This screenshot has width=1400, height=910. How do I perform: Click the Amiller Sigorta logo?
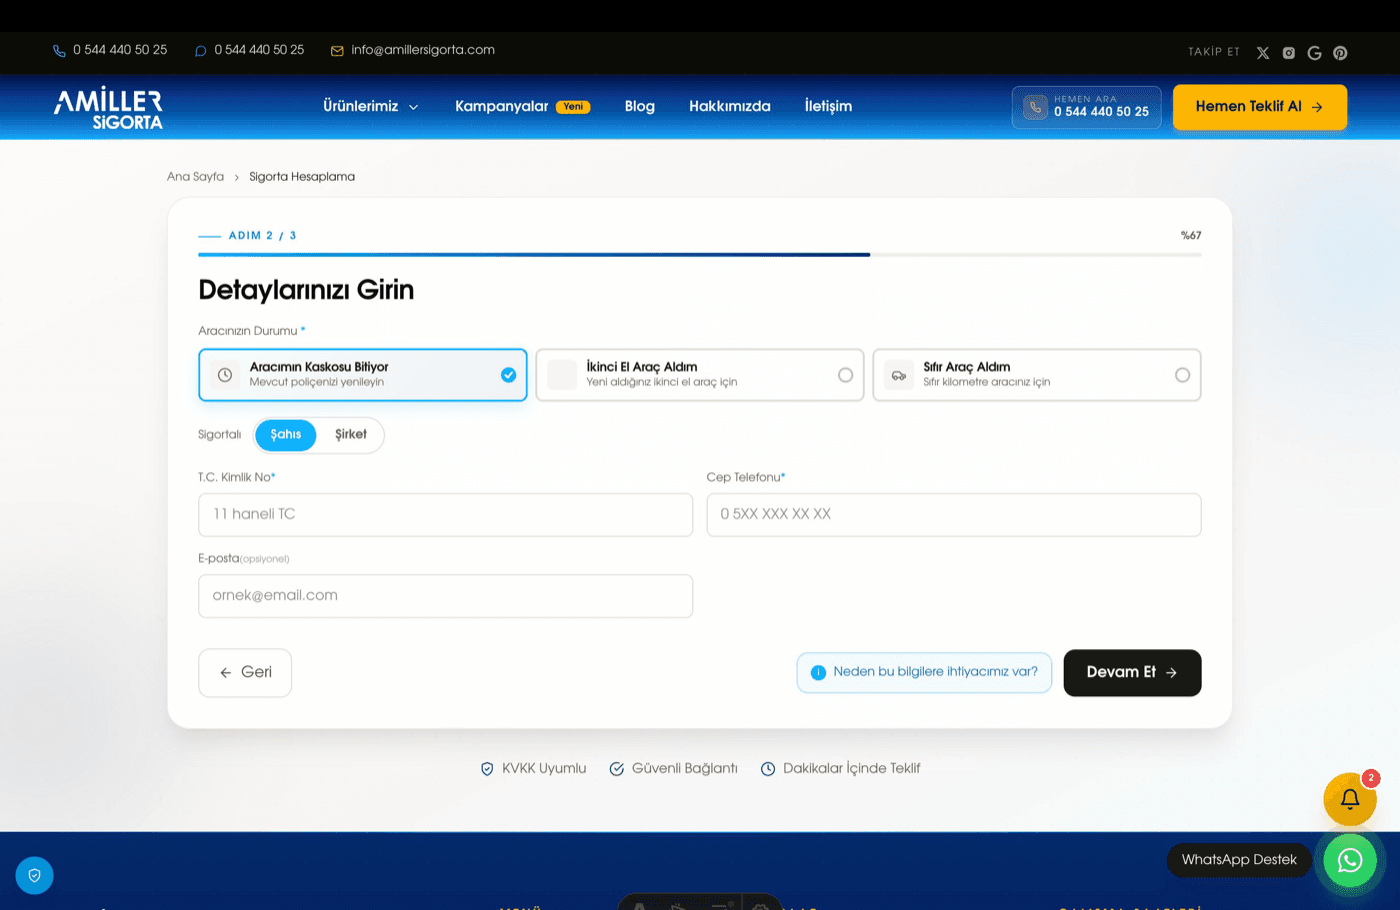(109, 108)
